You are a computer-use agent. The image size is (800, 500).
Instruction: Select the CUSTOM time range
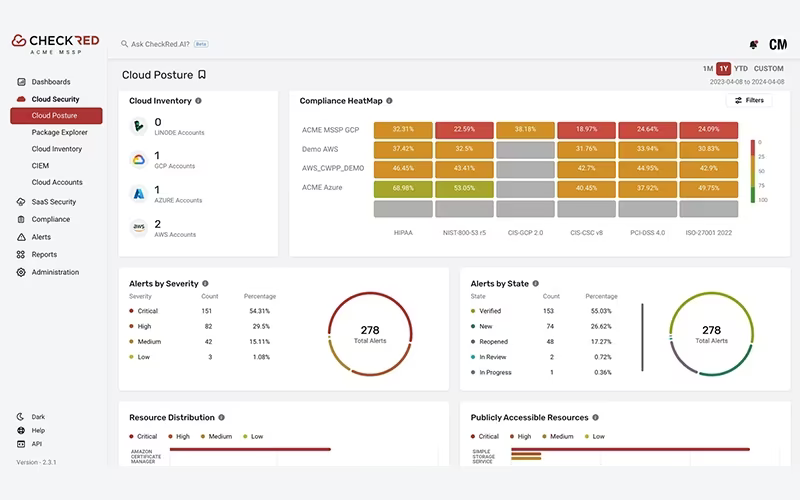[768, 68]
